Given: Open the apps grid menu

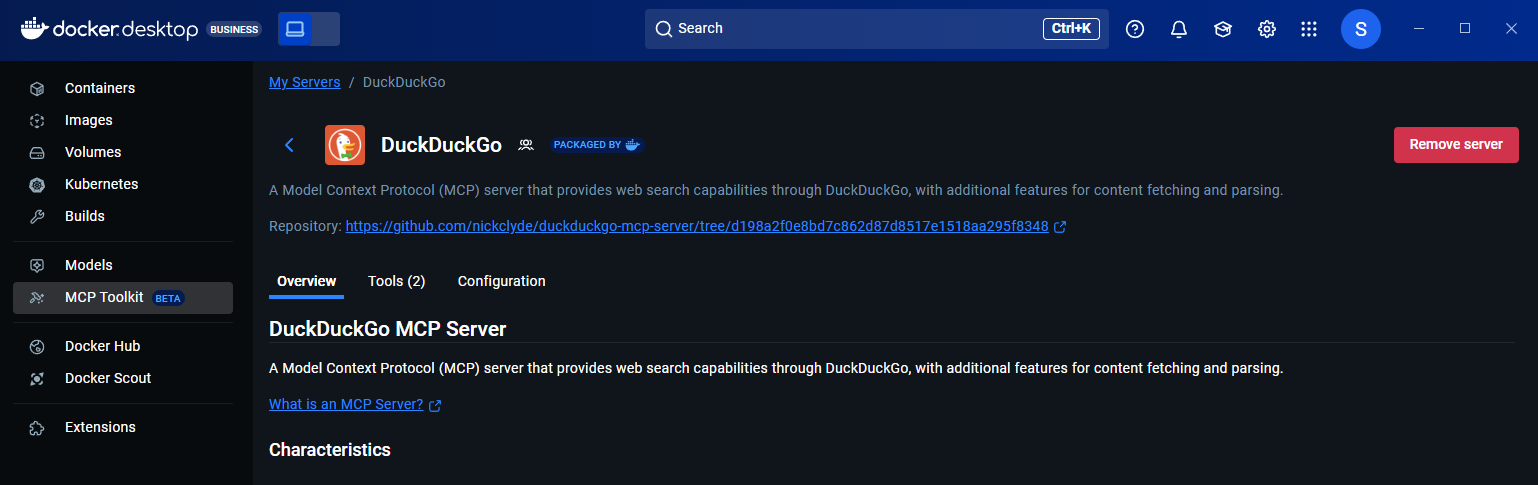Looking at the screenshot, I should pos(1309,29).
